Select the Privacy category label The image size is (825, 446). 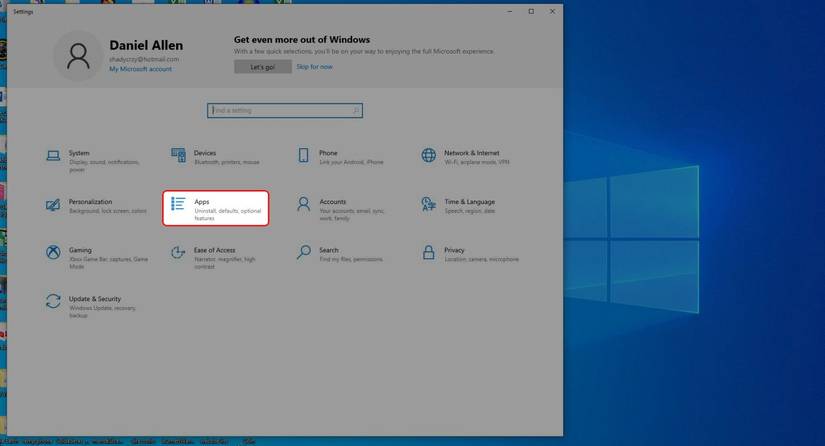[455, 250]
